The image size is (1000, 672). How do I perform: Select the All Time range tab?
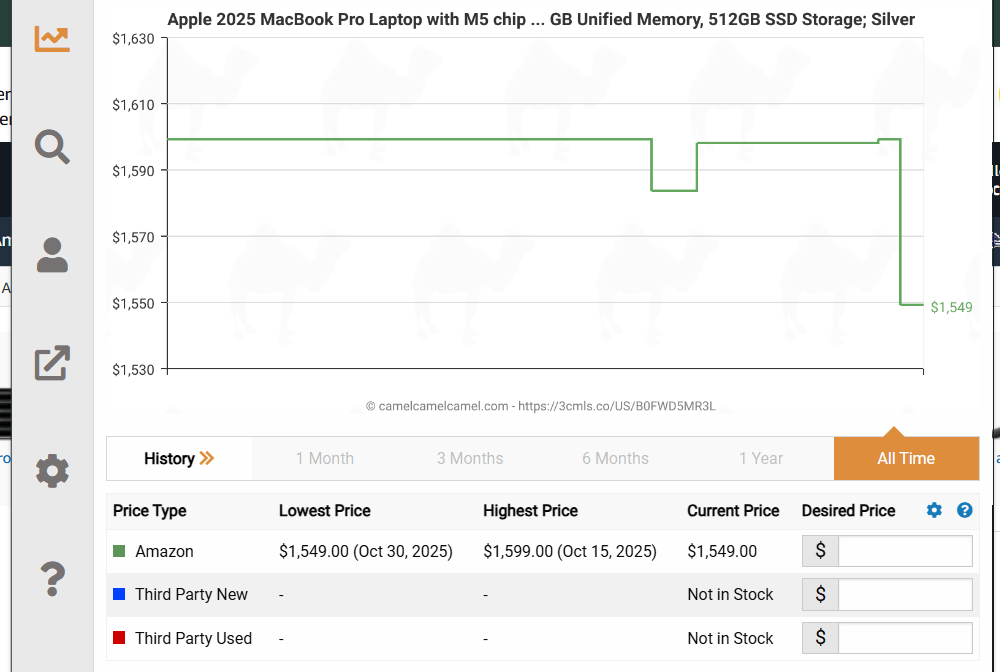[x=906, y=459]
